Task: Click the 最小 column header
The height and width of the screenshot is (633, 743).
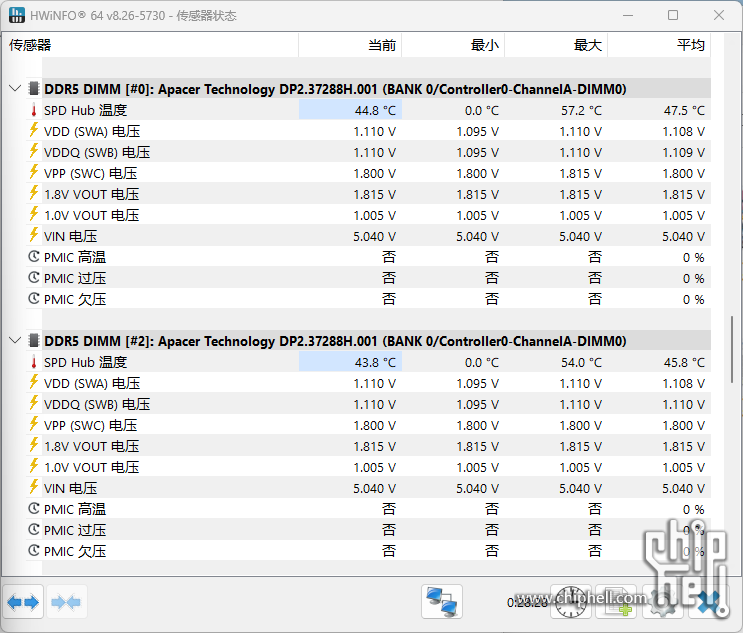Action: click(453, 45)
